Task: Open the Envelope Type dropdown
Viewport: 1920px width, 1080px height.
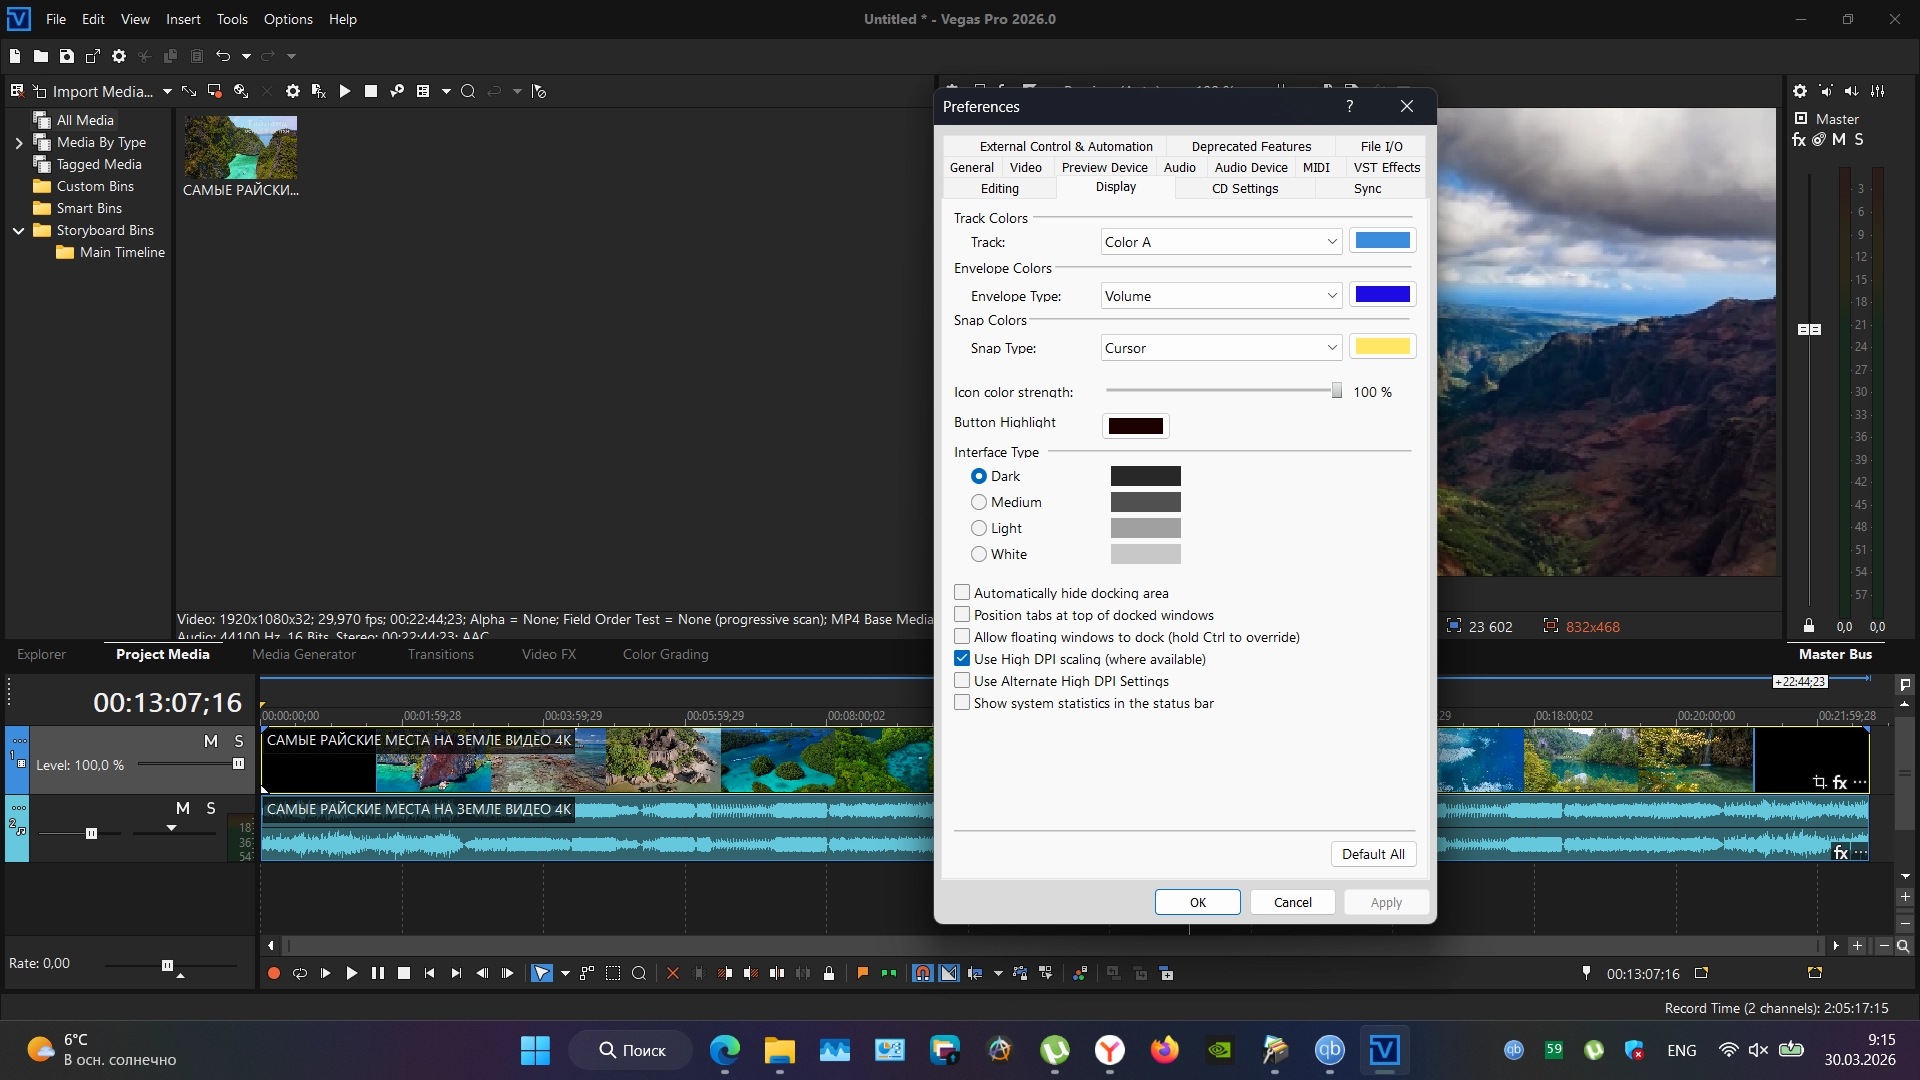Action: pyautogui.click(x=1221, y=296)
